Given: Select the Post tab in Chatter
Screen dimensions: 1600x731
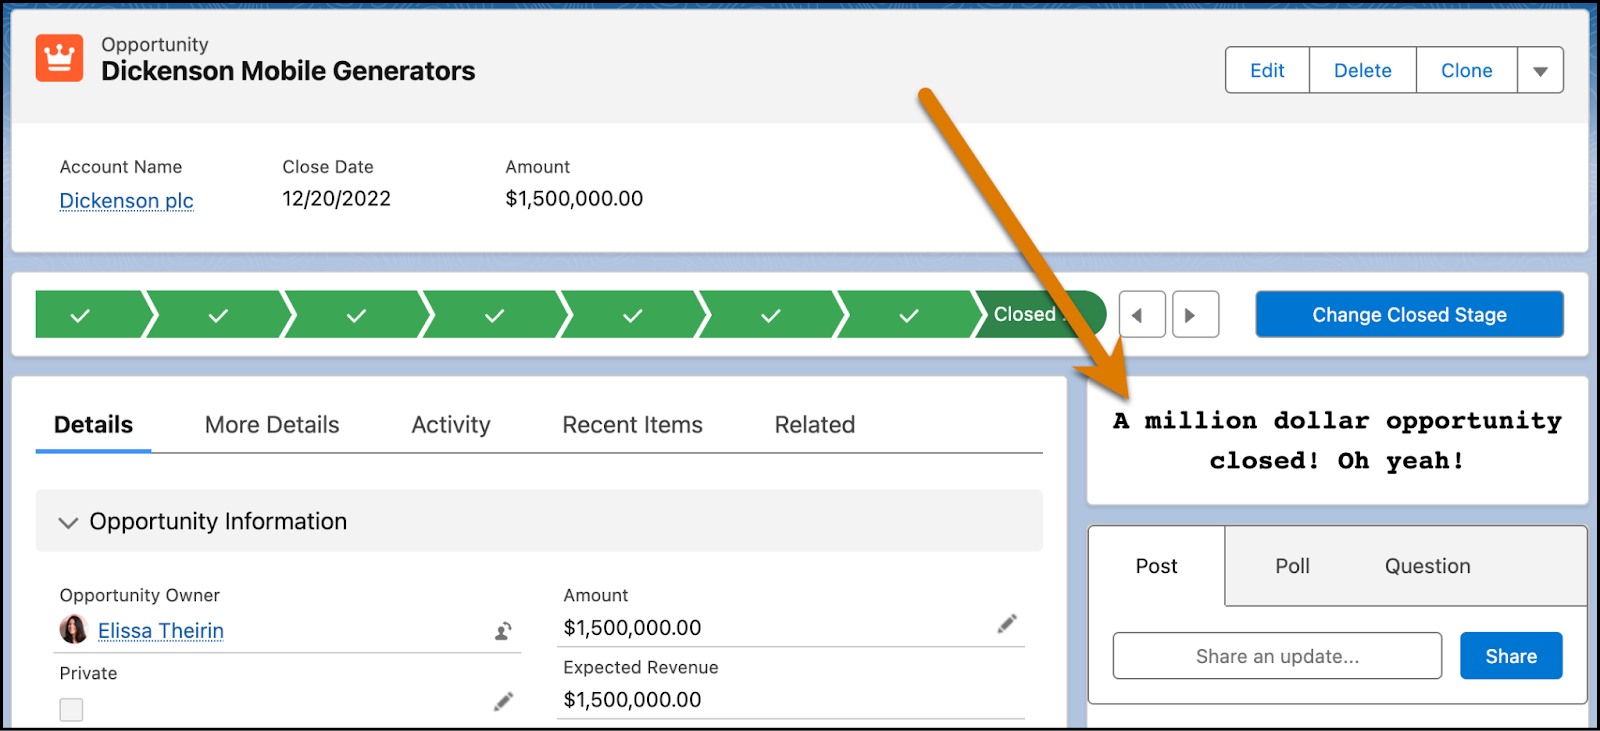Looking at the screenshot, I should [x=1156, y=566].
